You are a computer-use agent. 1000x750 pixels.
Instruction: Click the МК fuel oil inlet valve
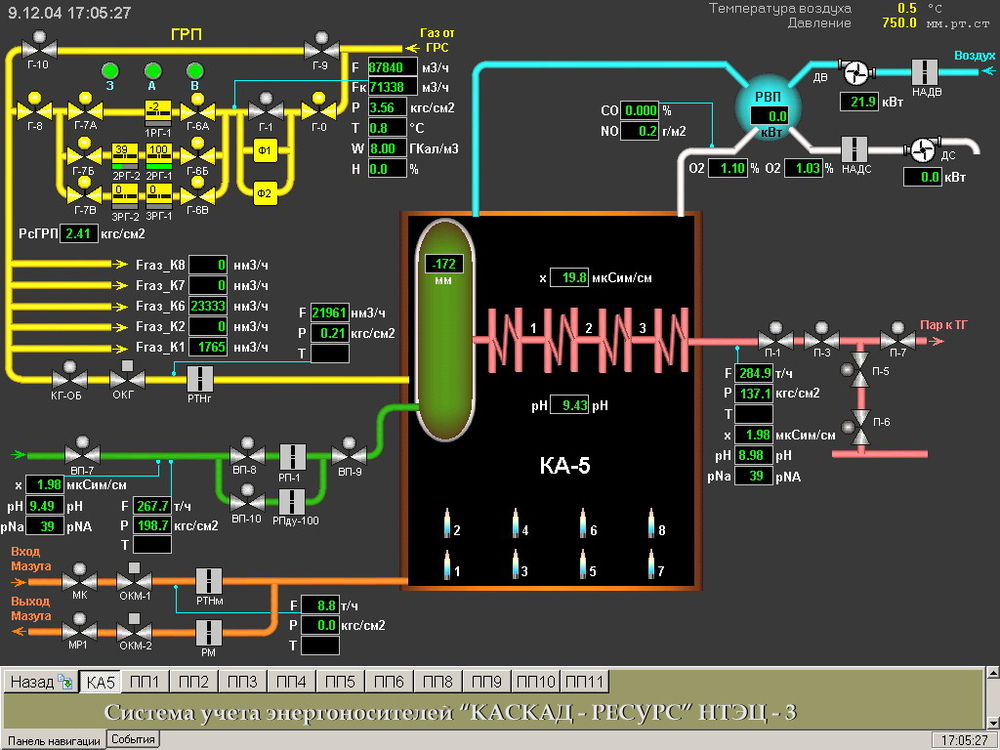click(x=79, y=578)
